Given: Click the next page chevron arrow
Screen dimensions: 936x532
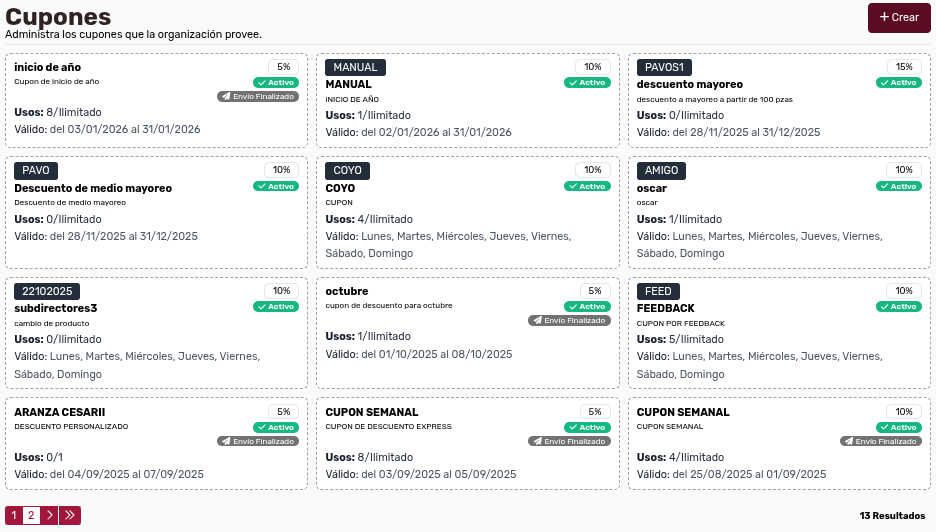Looking at the screenshot, I should pos(49,515).
